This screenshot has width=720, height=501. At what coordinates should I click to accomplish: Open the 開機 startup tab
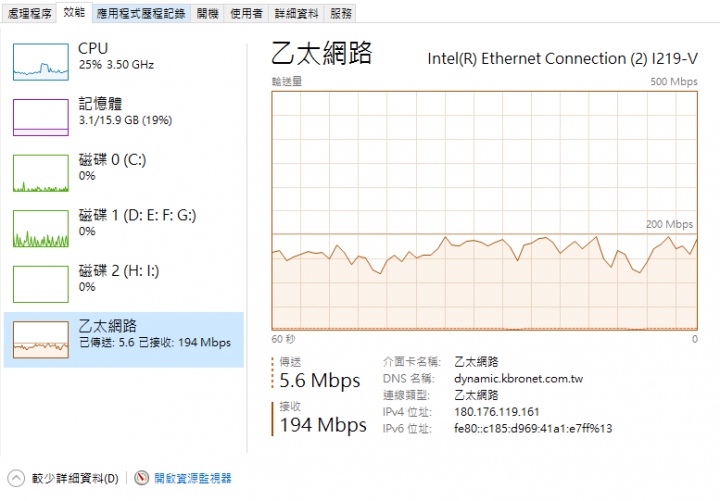pos(208,13)
